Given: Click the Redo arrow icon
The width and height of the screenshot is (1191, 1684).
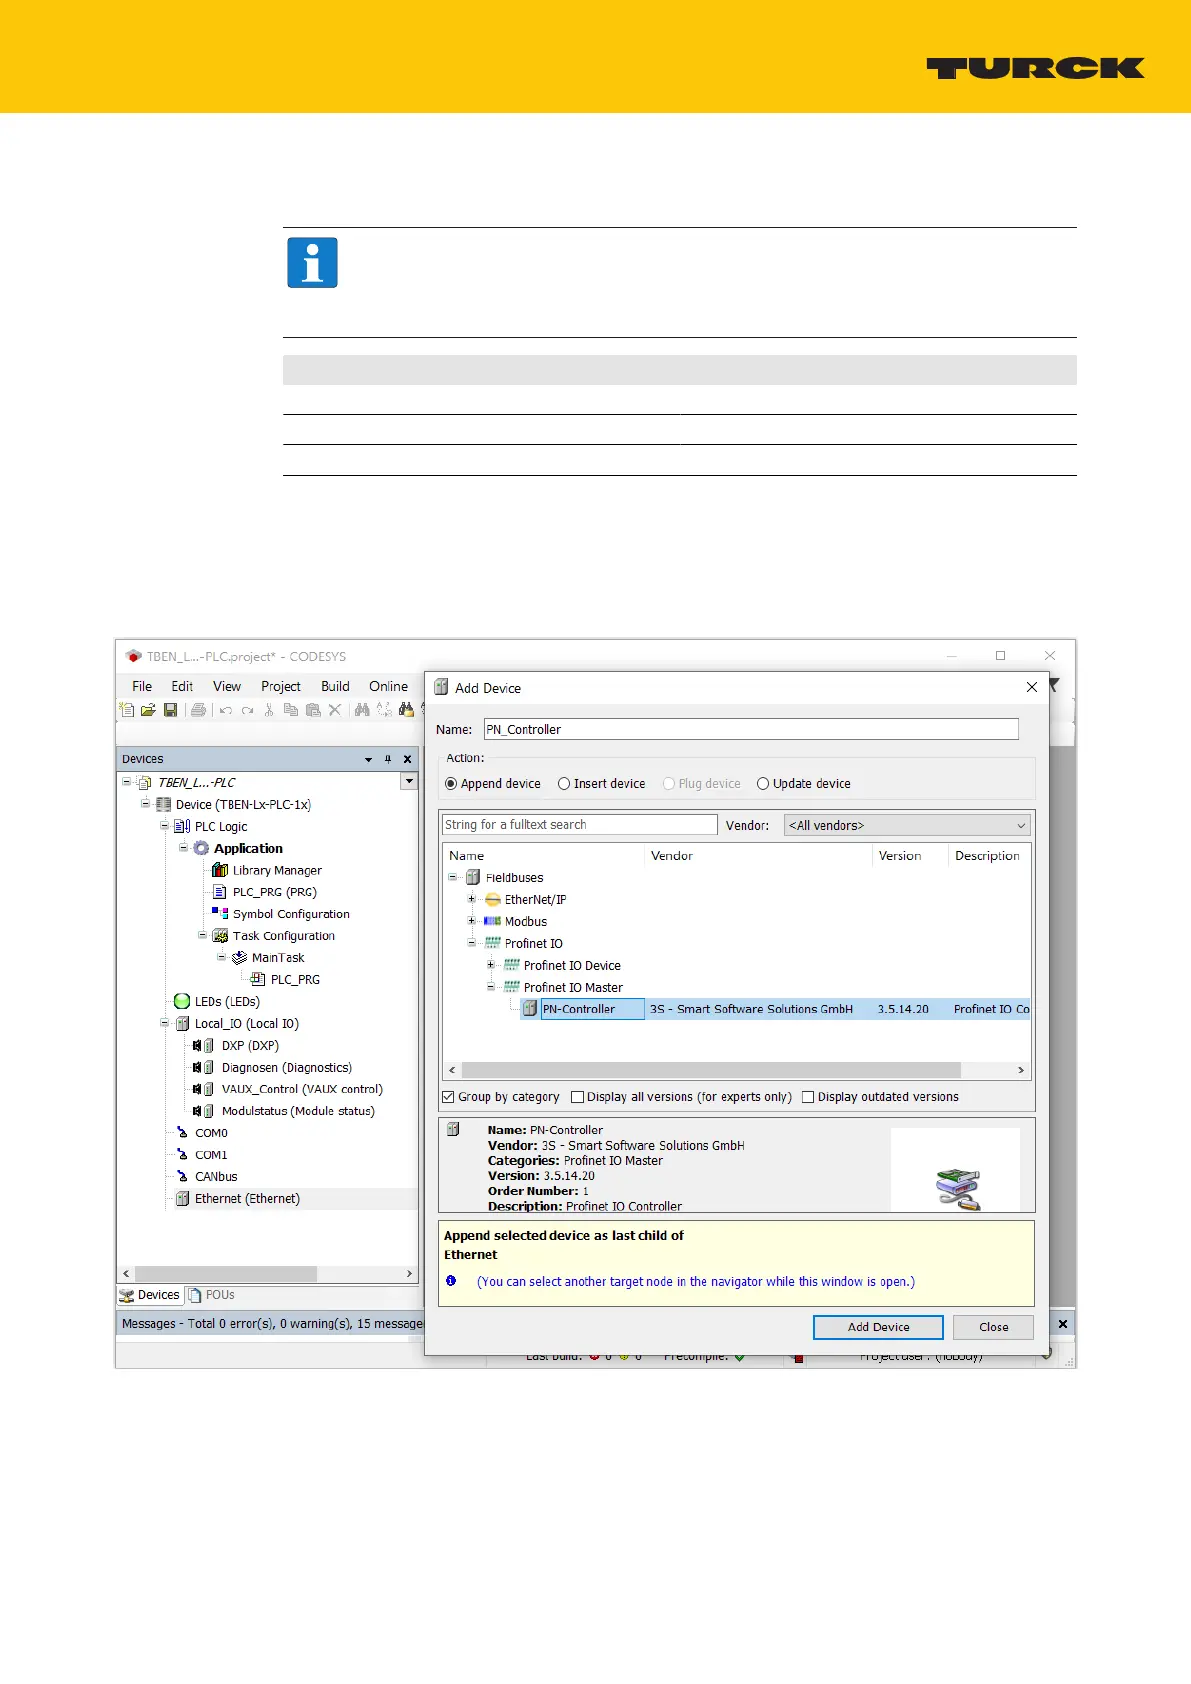Looking at the screenshot, I should (247, 711).
